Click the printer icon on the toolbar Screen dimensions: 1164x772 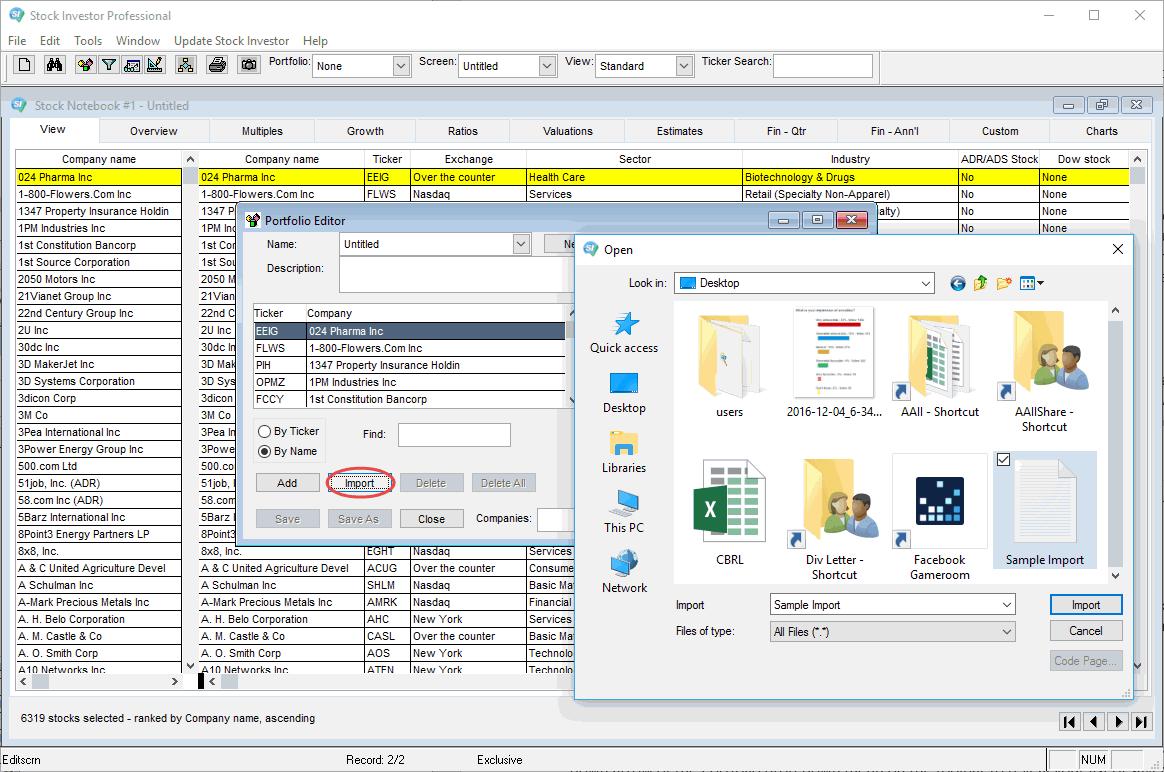(x=215, y=65)
